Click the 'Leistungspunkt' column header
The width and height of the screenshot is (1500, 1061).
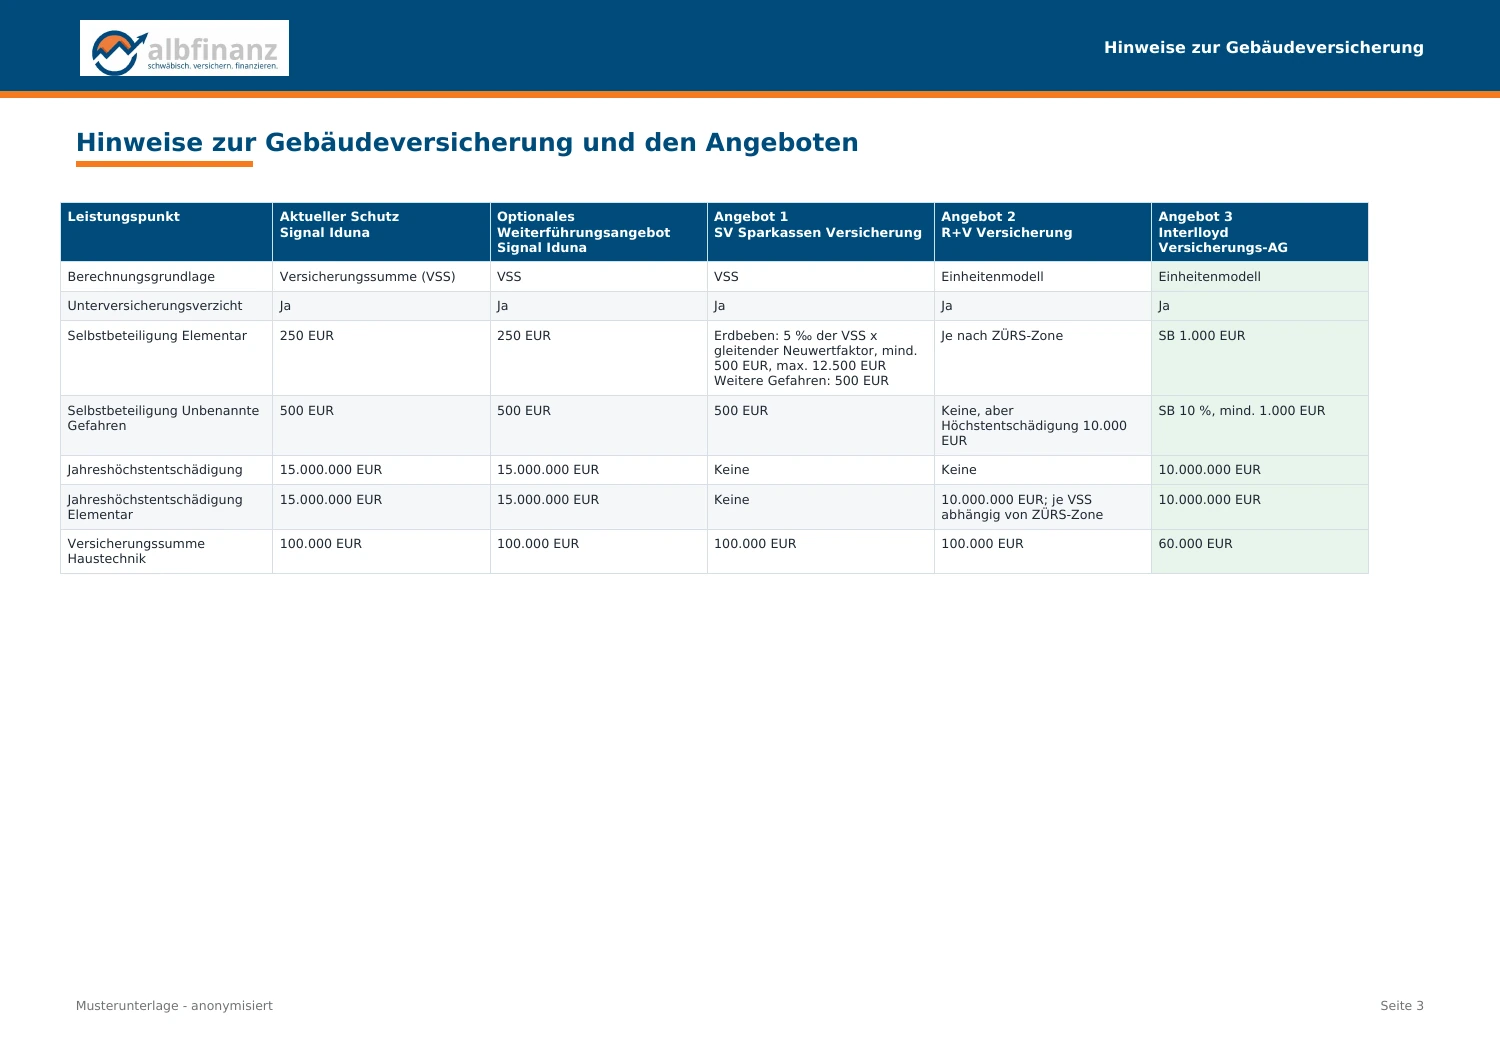166,232
